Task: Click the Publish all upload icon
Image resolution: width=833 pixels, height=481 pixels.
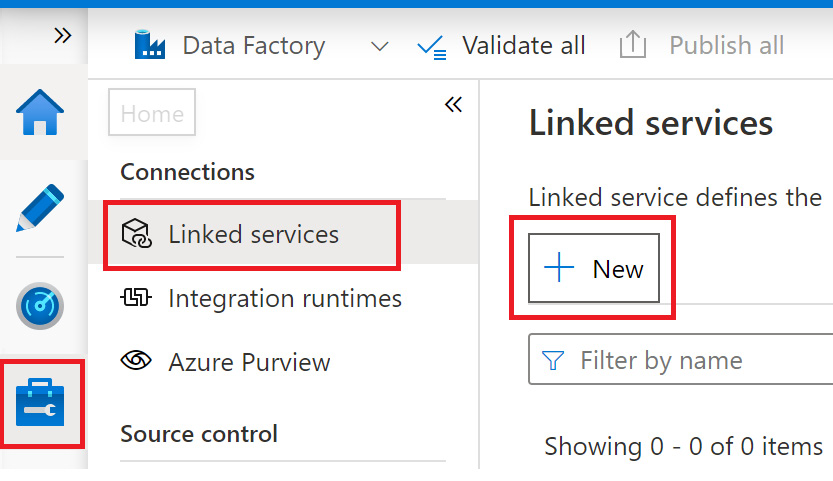Action: click(x=631, y=45)
